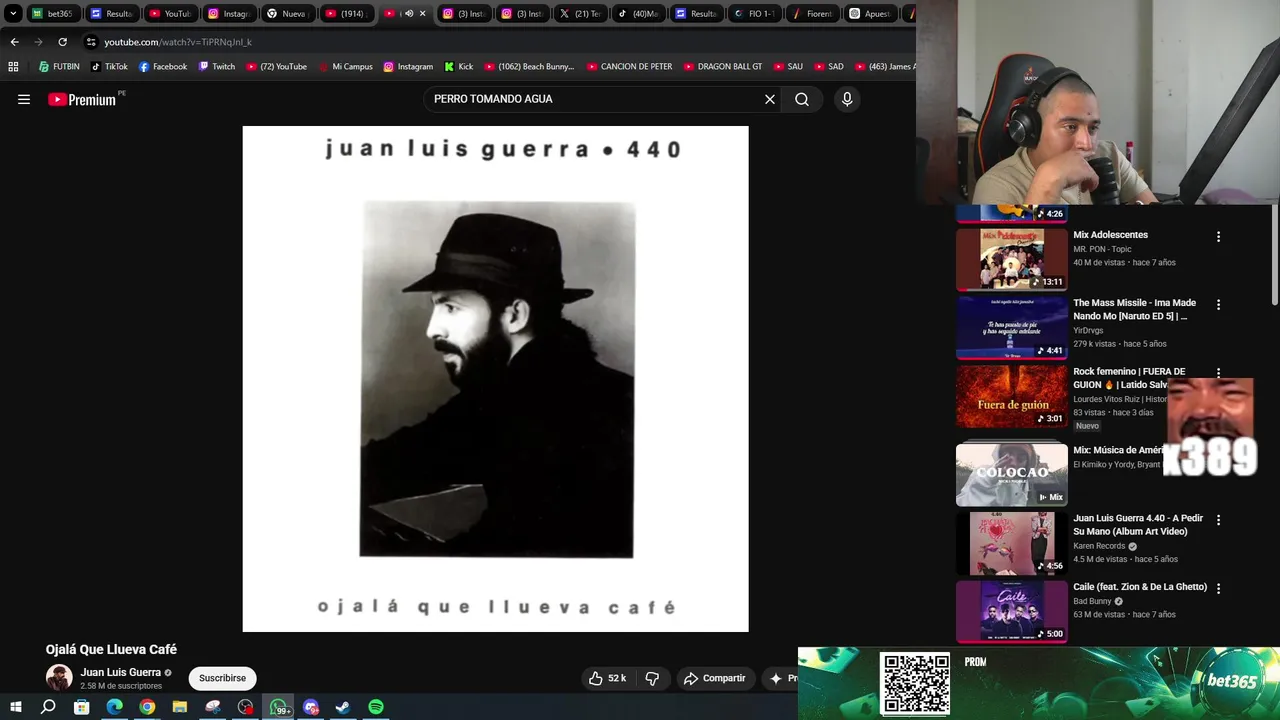
Task: Click the Juan Luis Guerra channel avatar
Action: point(59,678)
